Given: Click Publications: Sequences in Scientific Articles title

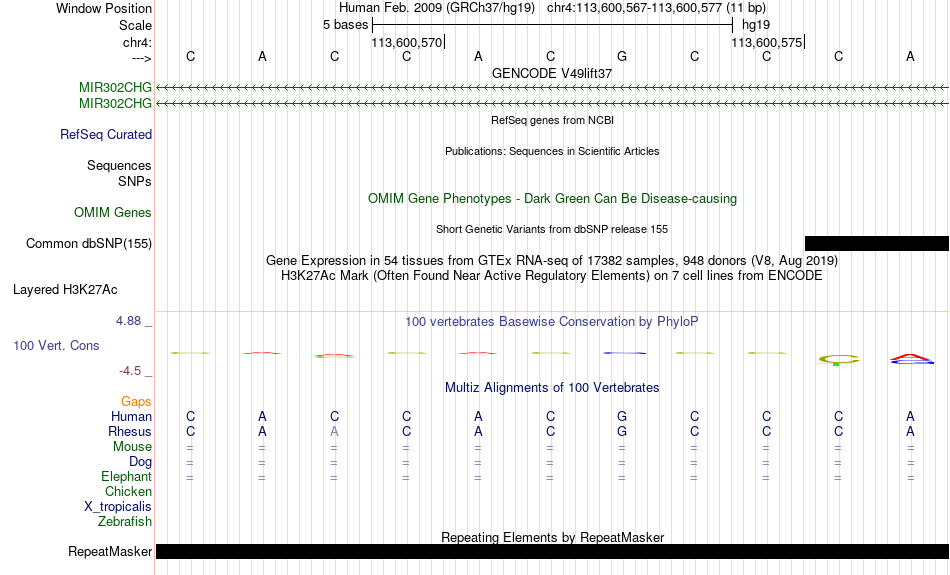Looking at the screenshot, I should (552, 151).
